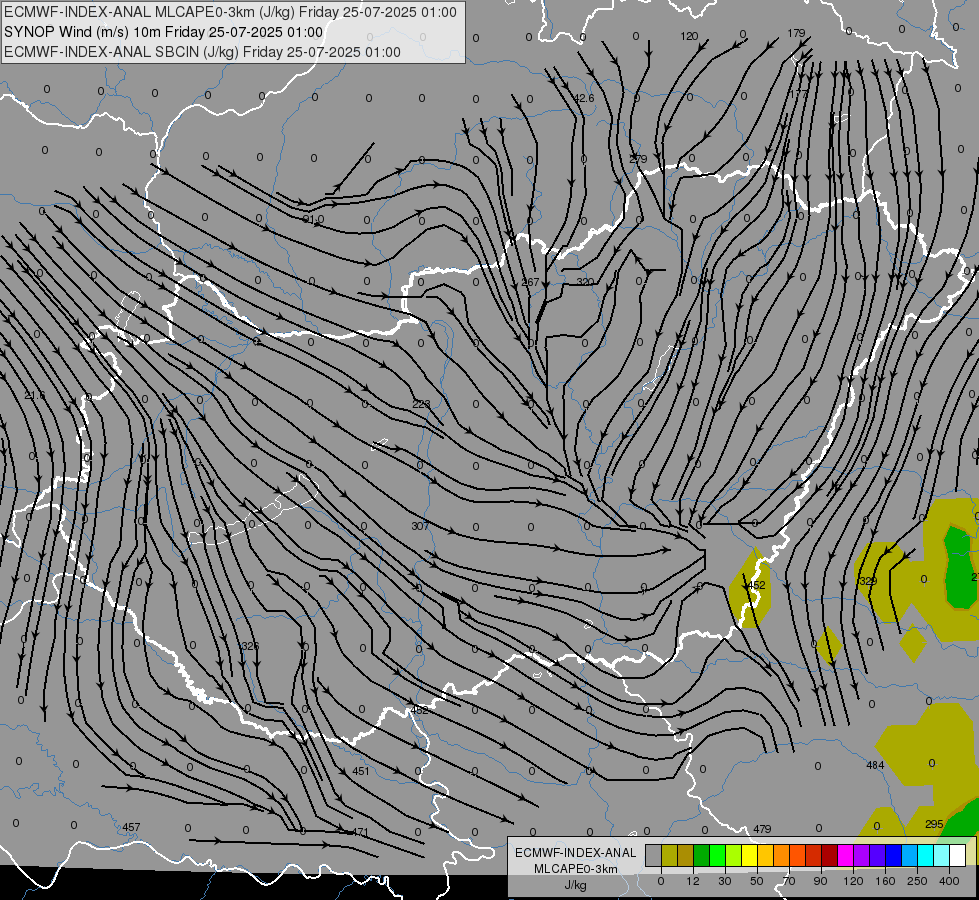Click the gray swatch in the legend
979x900 pixels.
point(654,856)
